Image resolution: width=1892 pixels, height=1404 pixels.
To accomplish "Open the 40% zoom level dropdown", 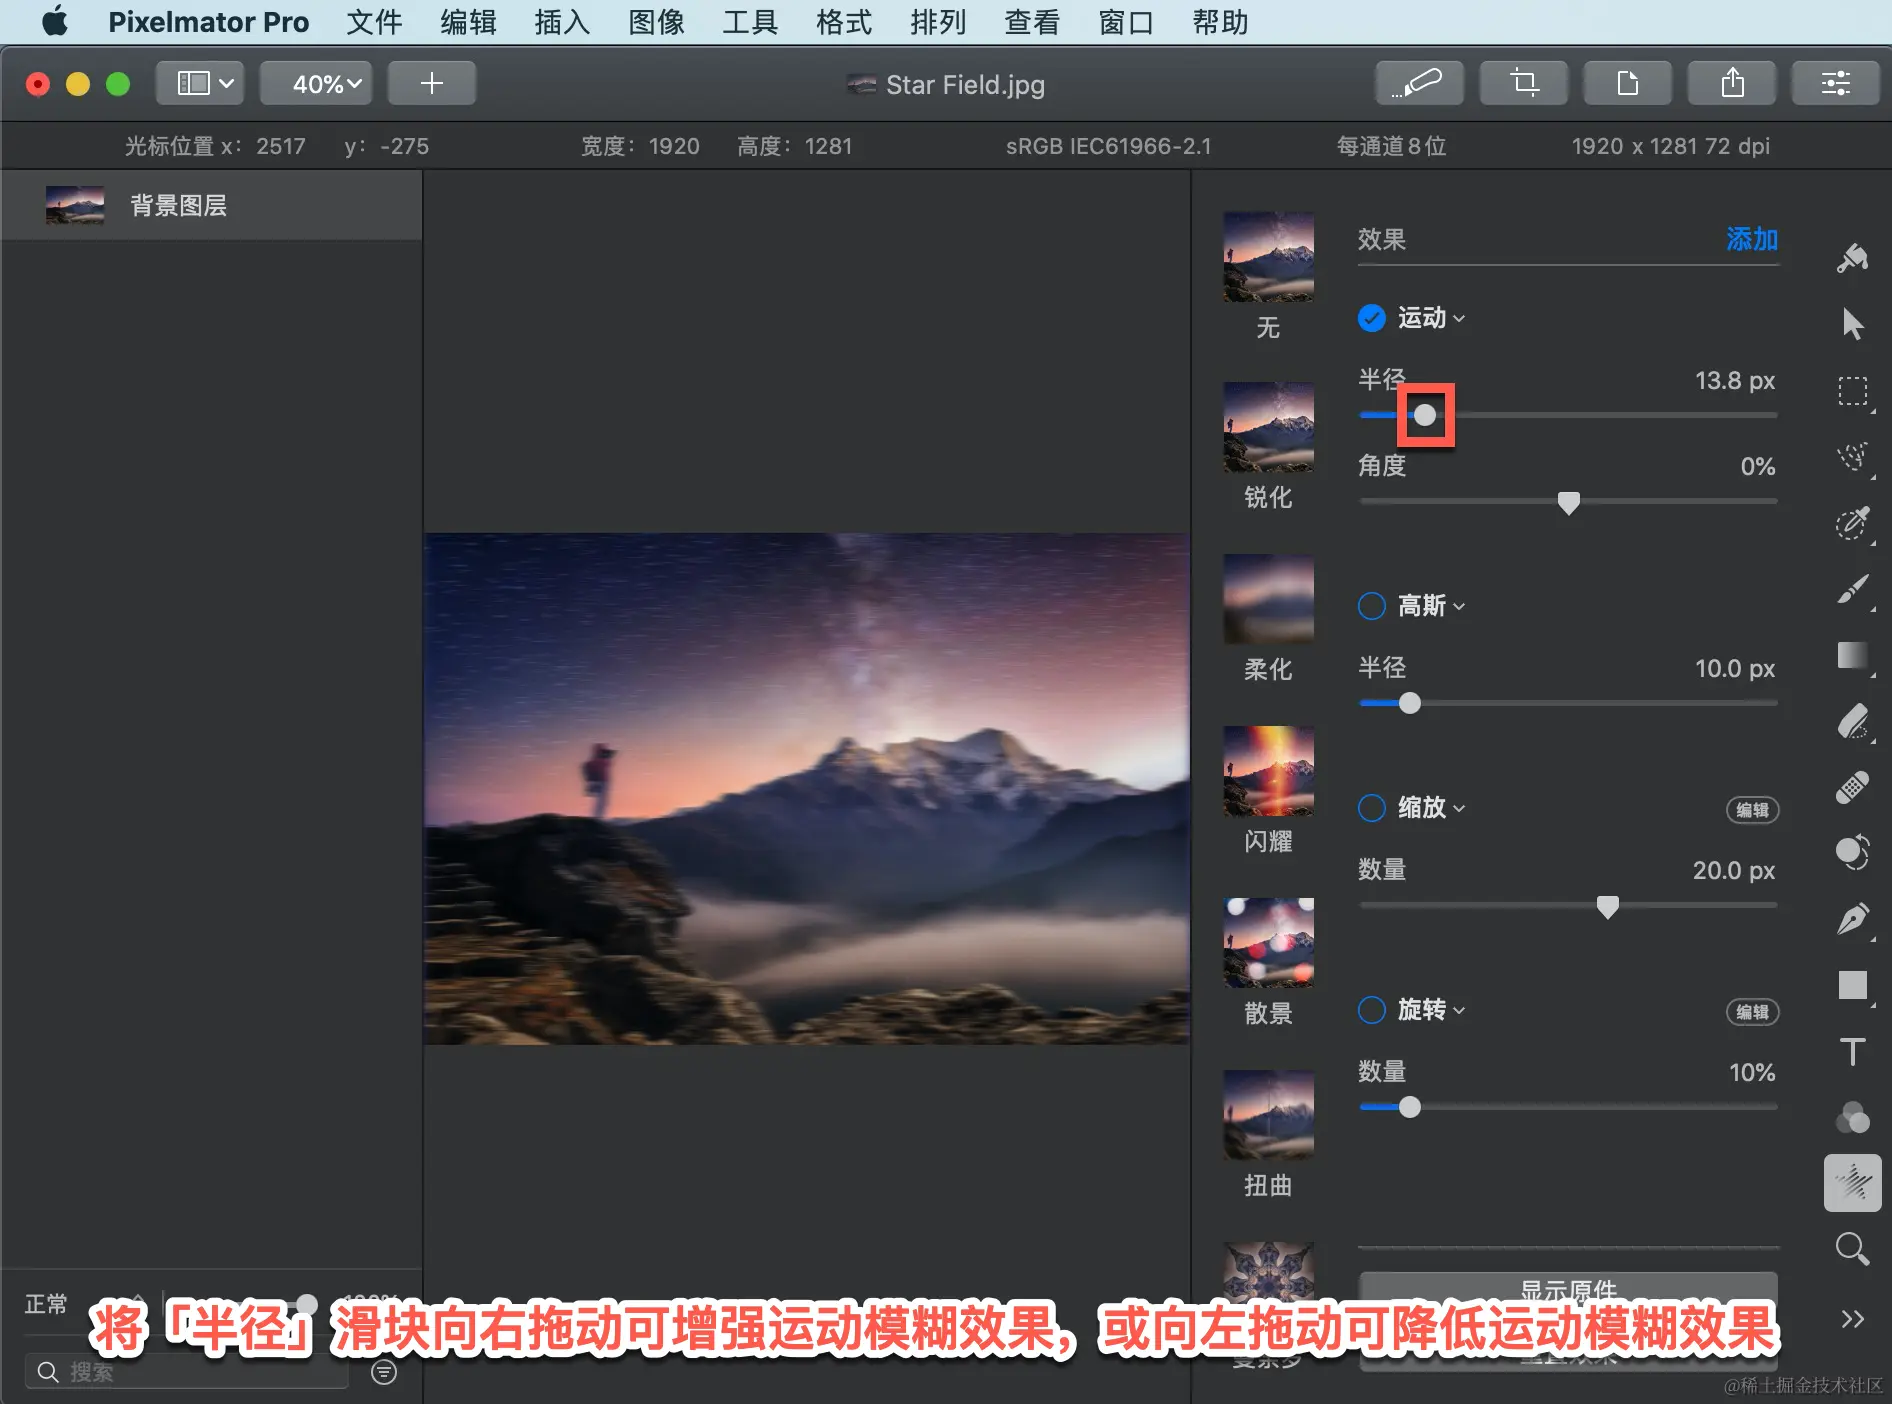I will click(316, 83).
